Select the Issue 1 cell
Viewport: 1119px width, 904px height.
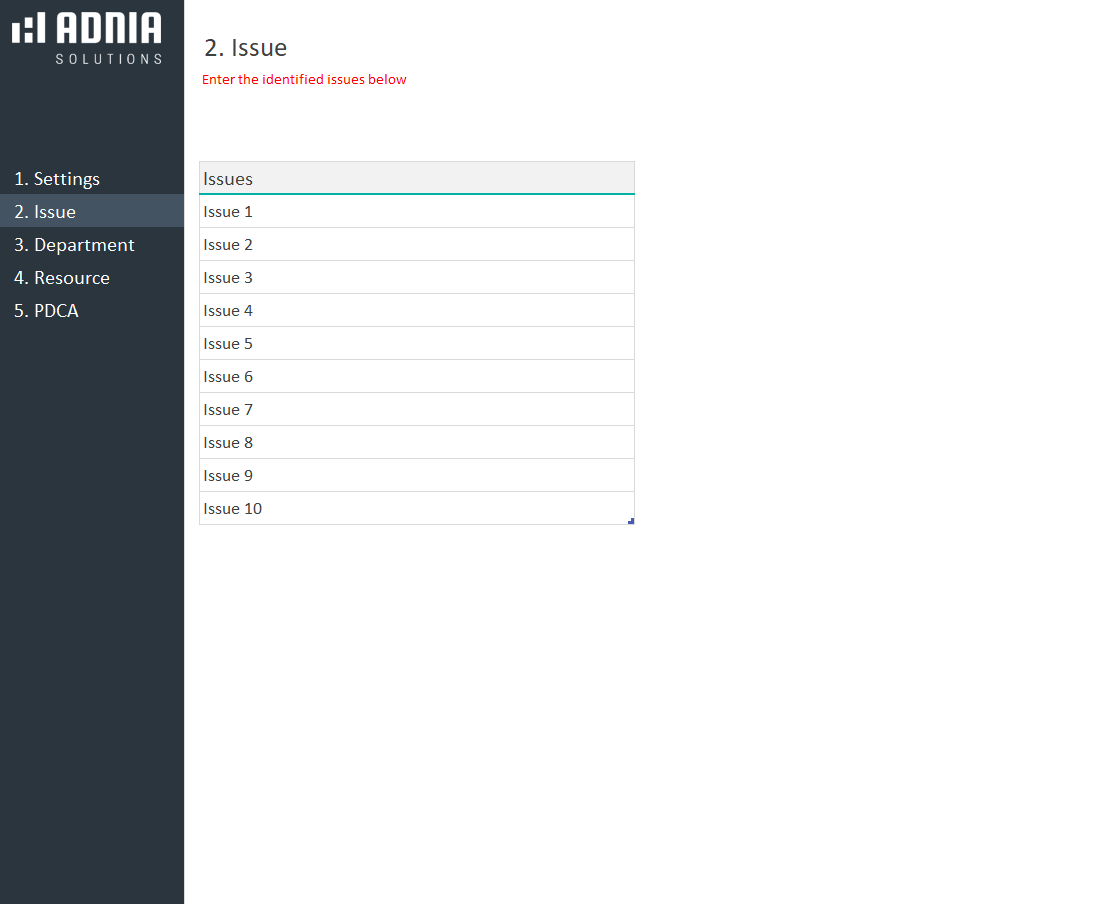(416, 212)
